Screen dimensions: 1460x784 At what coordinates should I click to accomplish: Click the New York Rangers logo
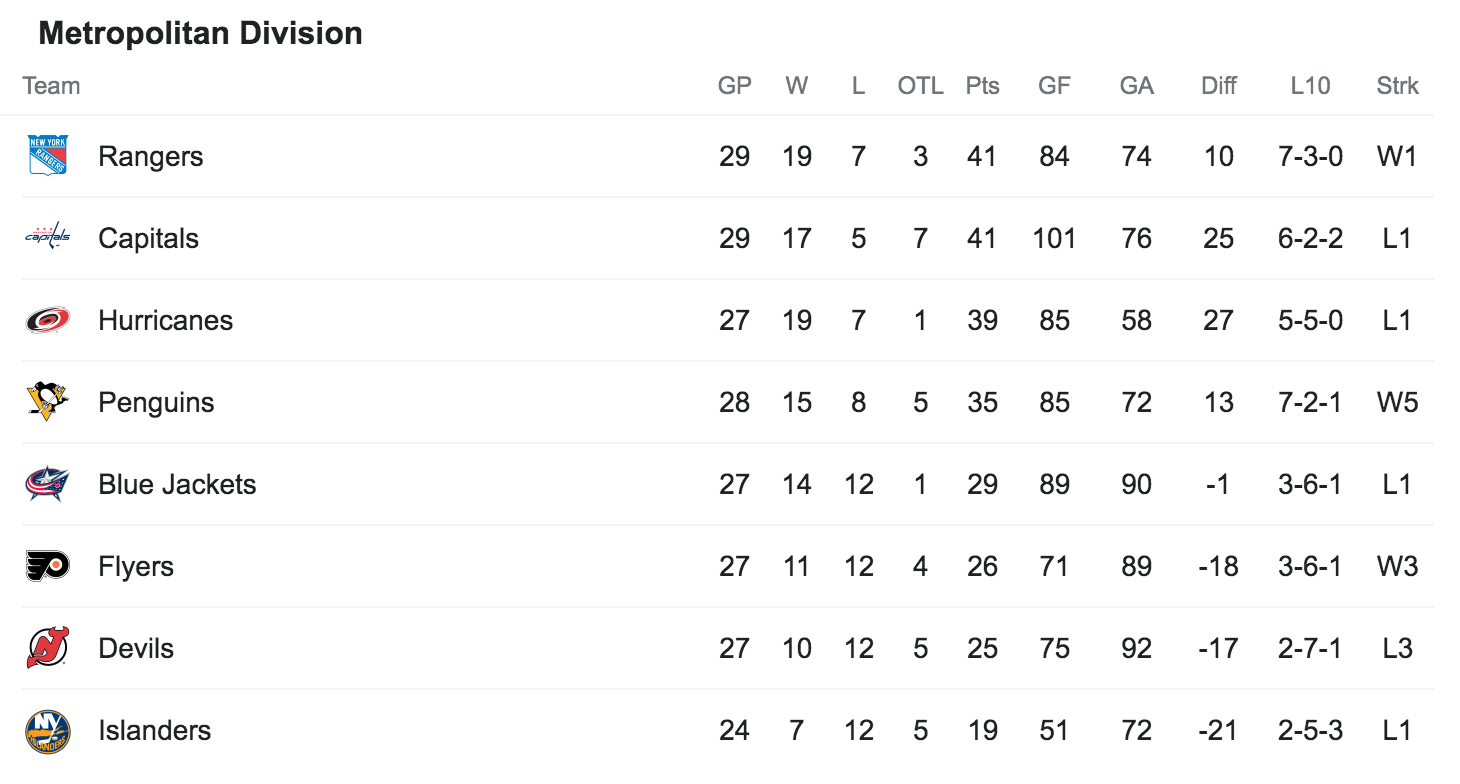[47, 156]
